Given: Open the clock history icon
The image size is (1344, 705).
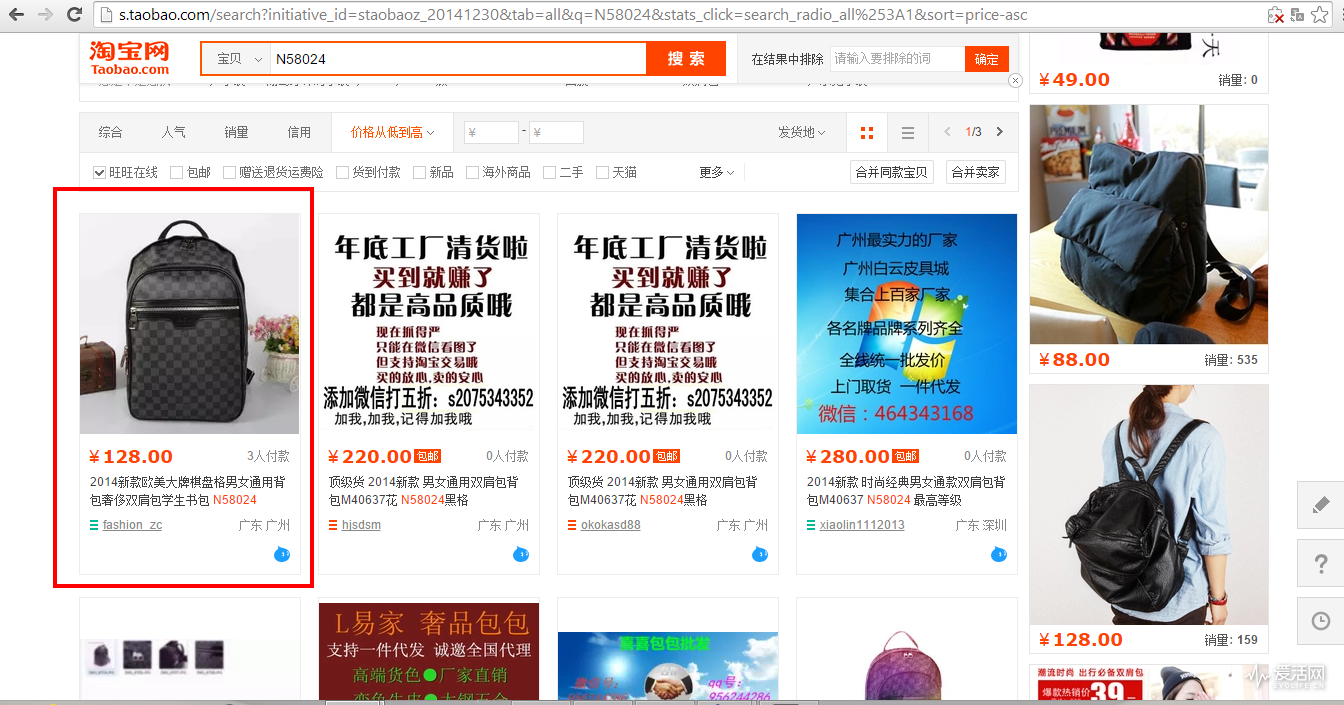Looking at the screenshot, I should tap(1320, 621).
